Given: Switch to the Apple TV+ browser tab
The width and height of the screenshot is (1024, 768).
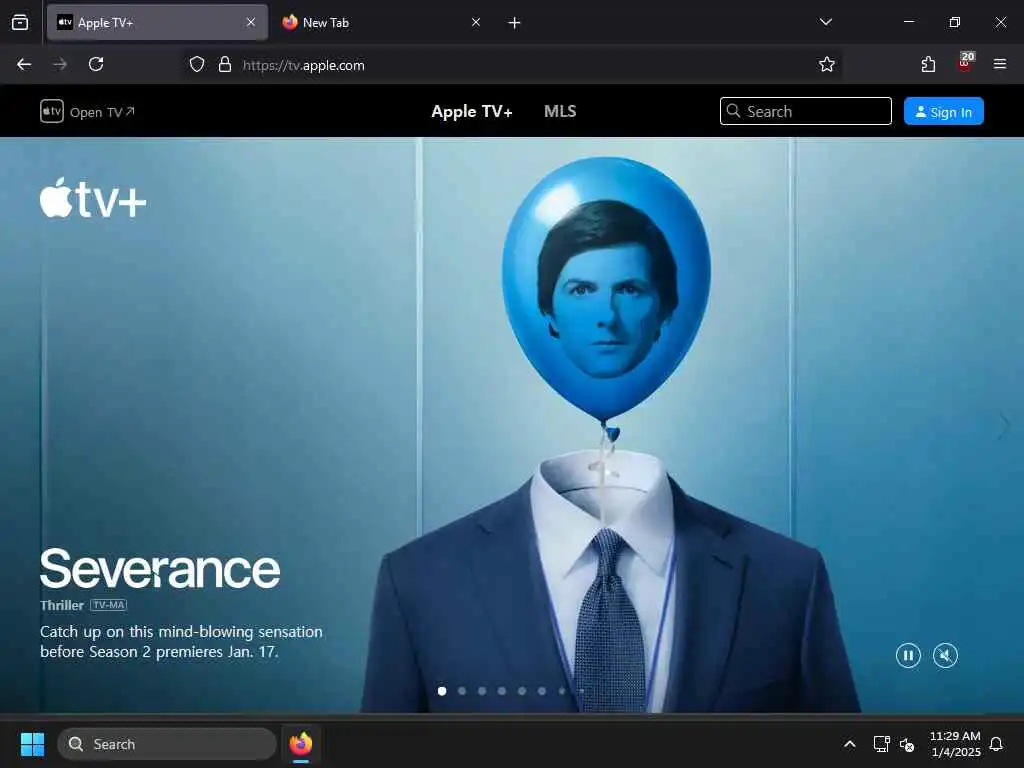Looking at the screenshot, I should (x=157, y=22).
